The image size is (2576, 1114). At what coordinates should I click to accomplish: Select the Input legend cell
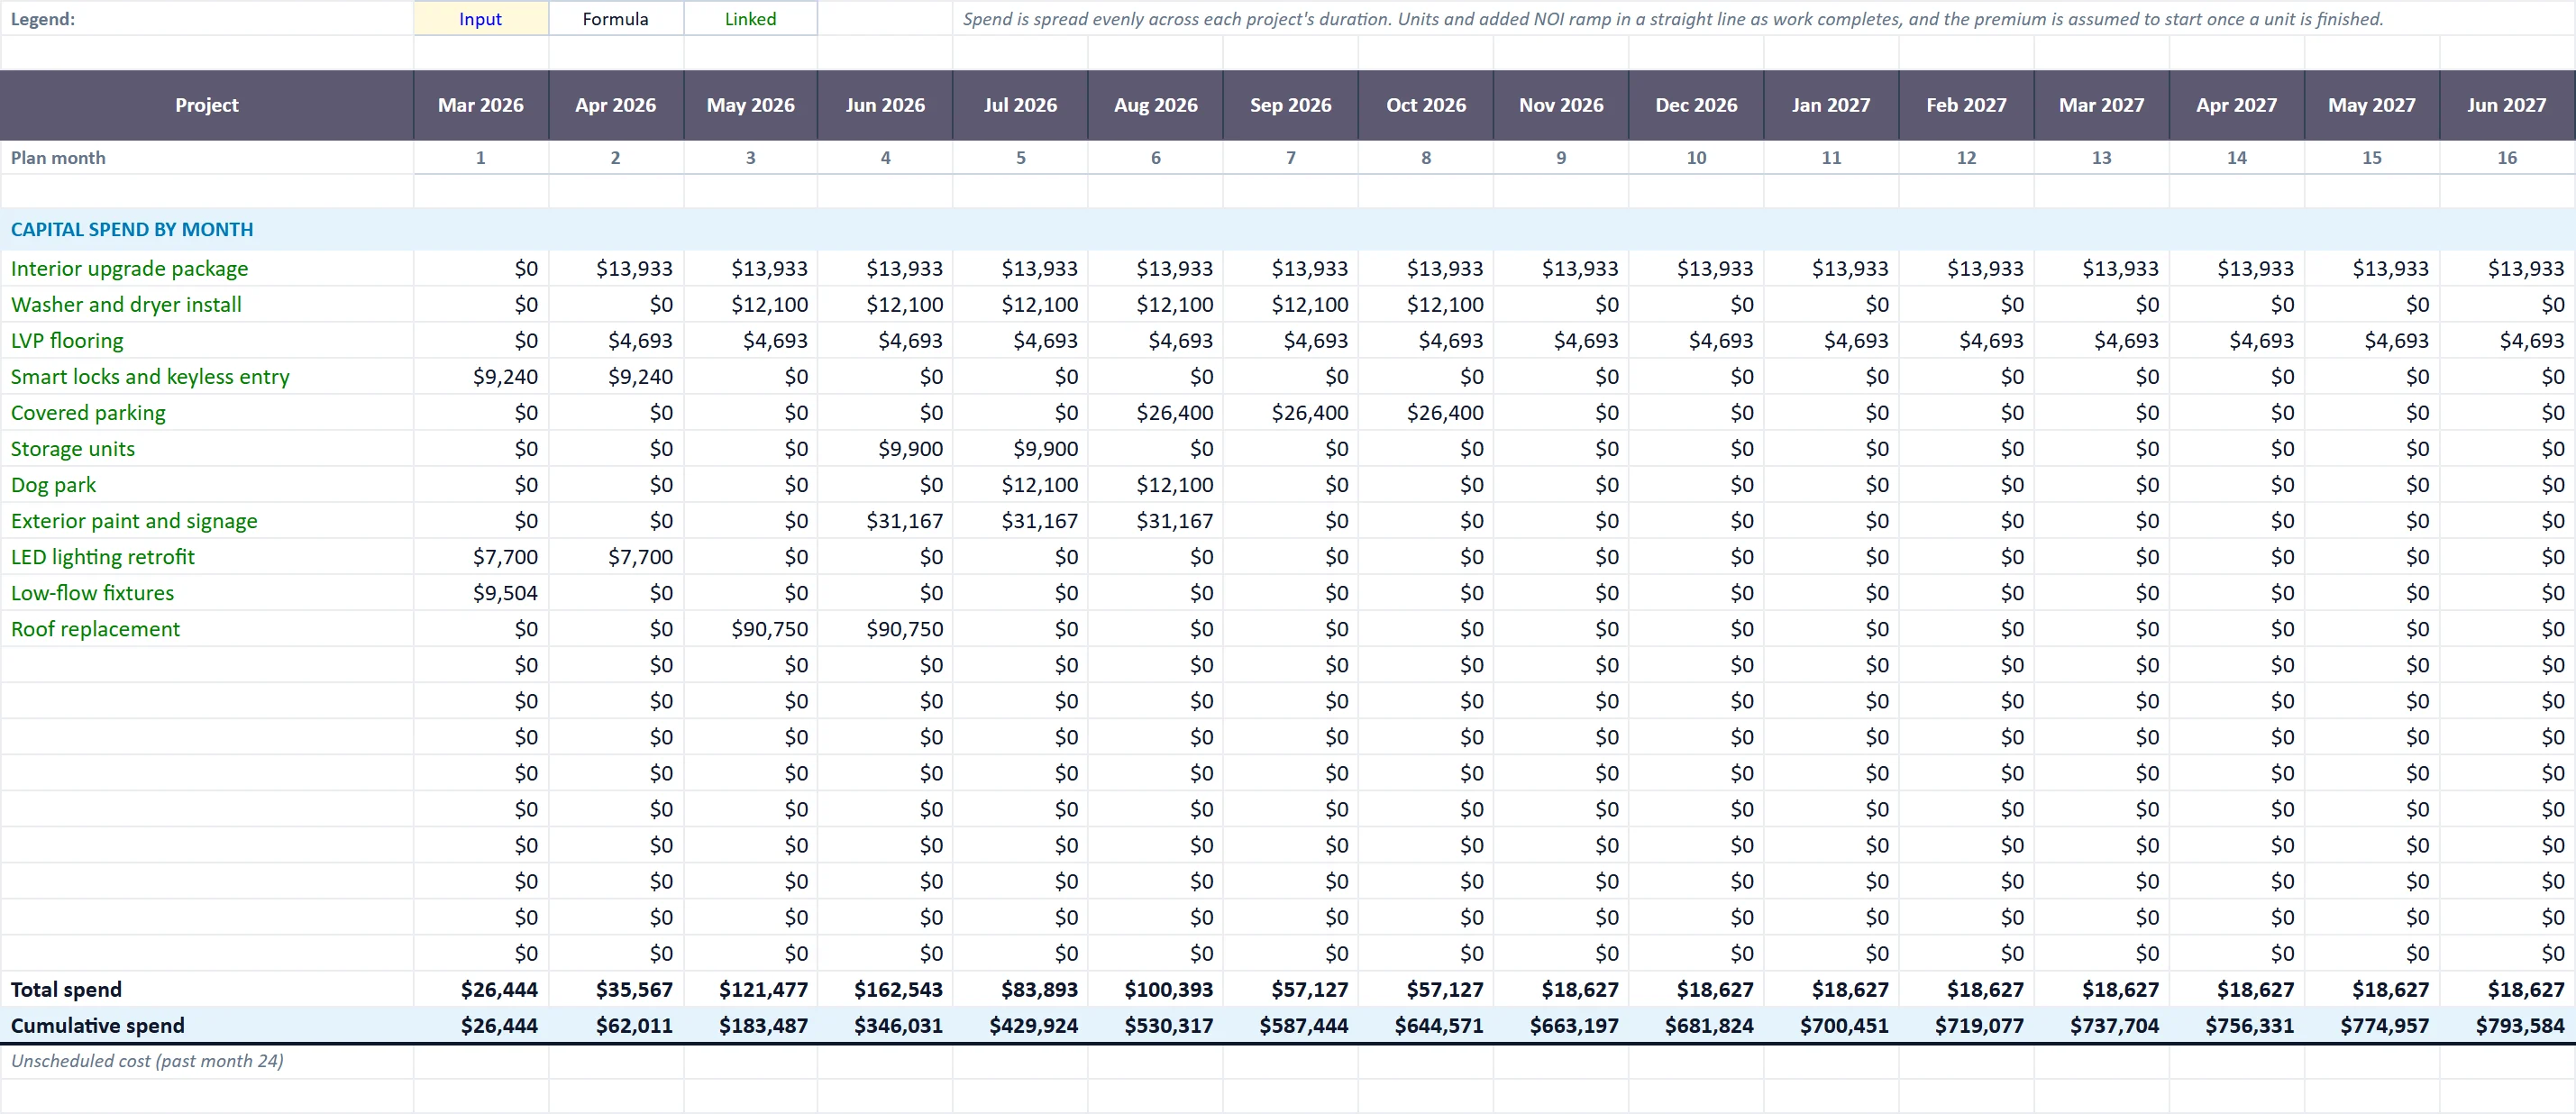pos(481,19)
